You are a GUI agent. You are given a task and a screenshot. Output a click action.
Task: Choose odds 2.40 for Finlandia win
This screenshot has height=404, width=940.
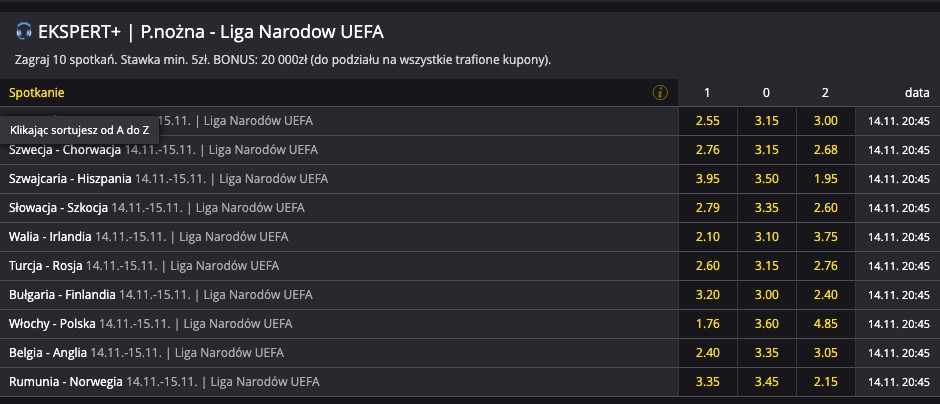[x=825, y=295]
